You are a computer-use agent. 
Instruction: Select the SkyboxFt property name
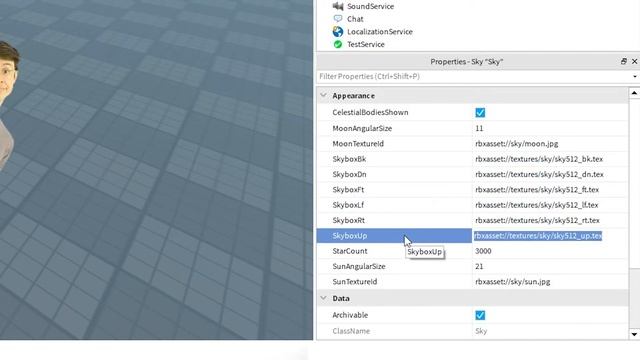click(x=348, y=189)
